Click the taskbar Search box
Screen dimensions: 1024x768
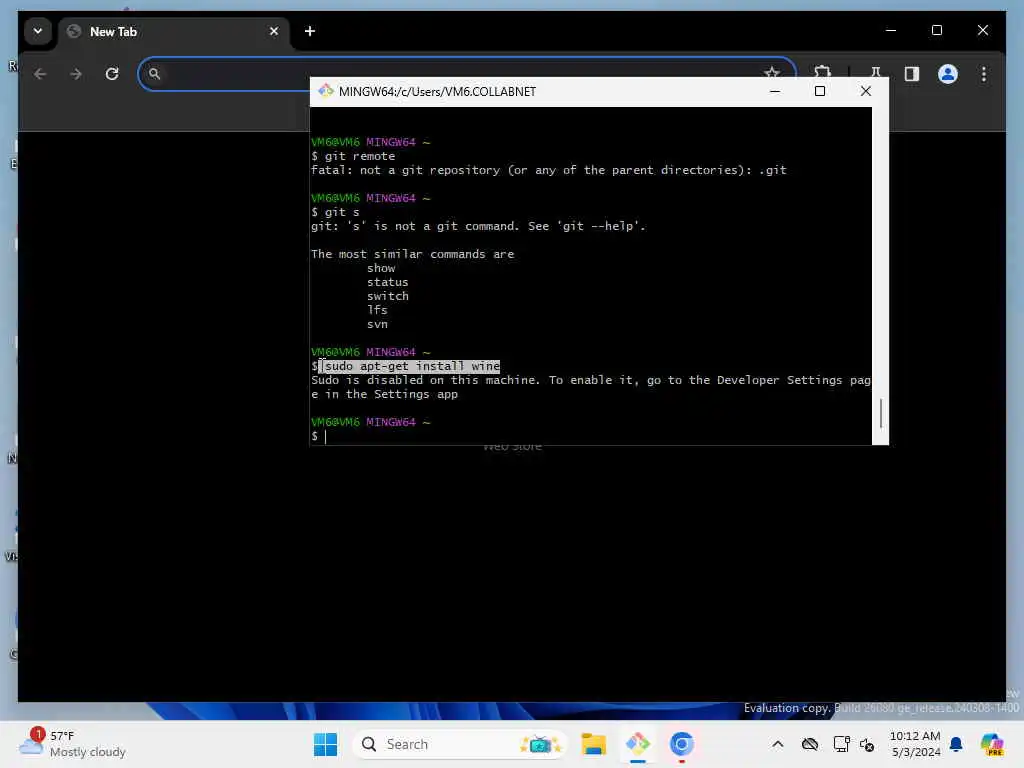[x=460, y=744]
